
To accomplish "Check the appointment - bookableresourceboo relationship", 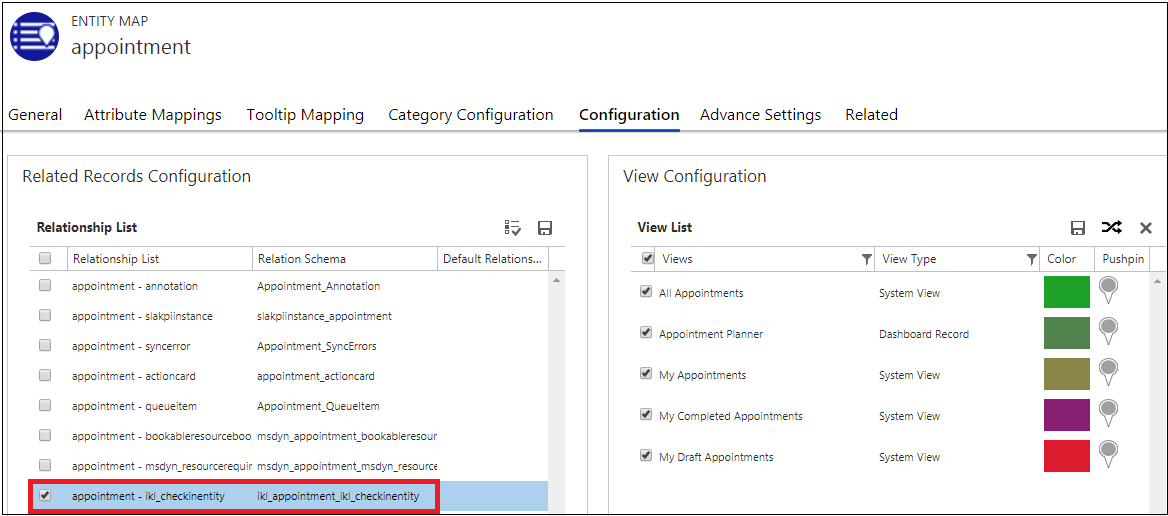I will 45,435.
